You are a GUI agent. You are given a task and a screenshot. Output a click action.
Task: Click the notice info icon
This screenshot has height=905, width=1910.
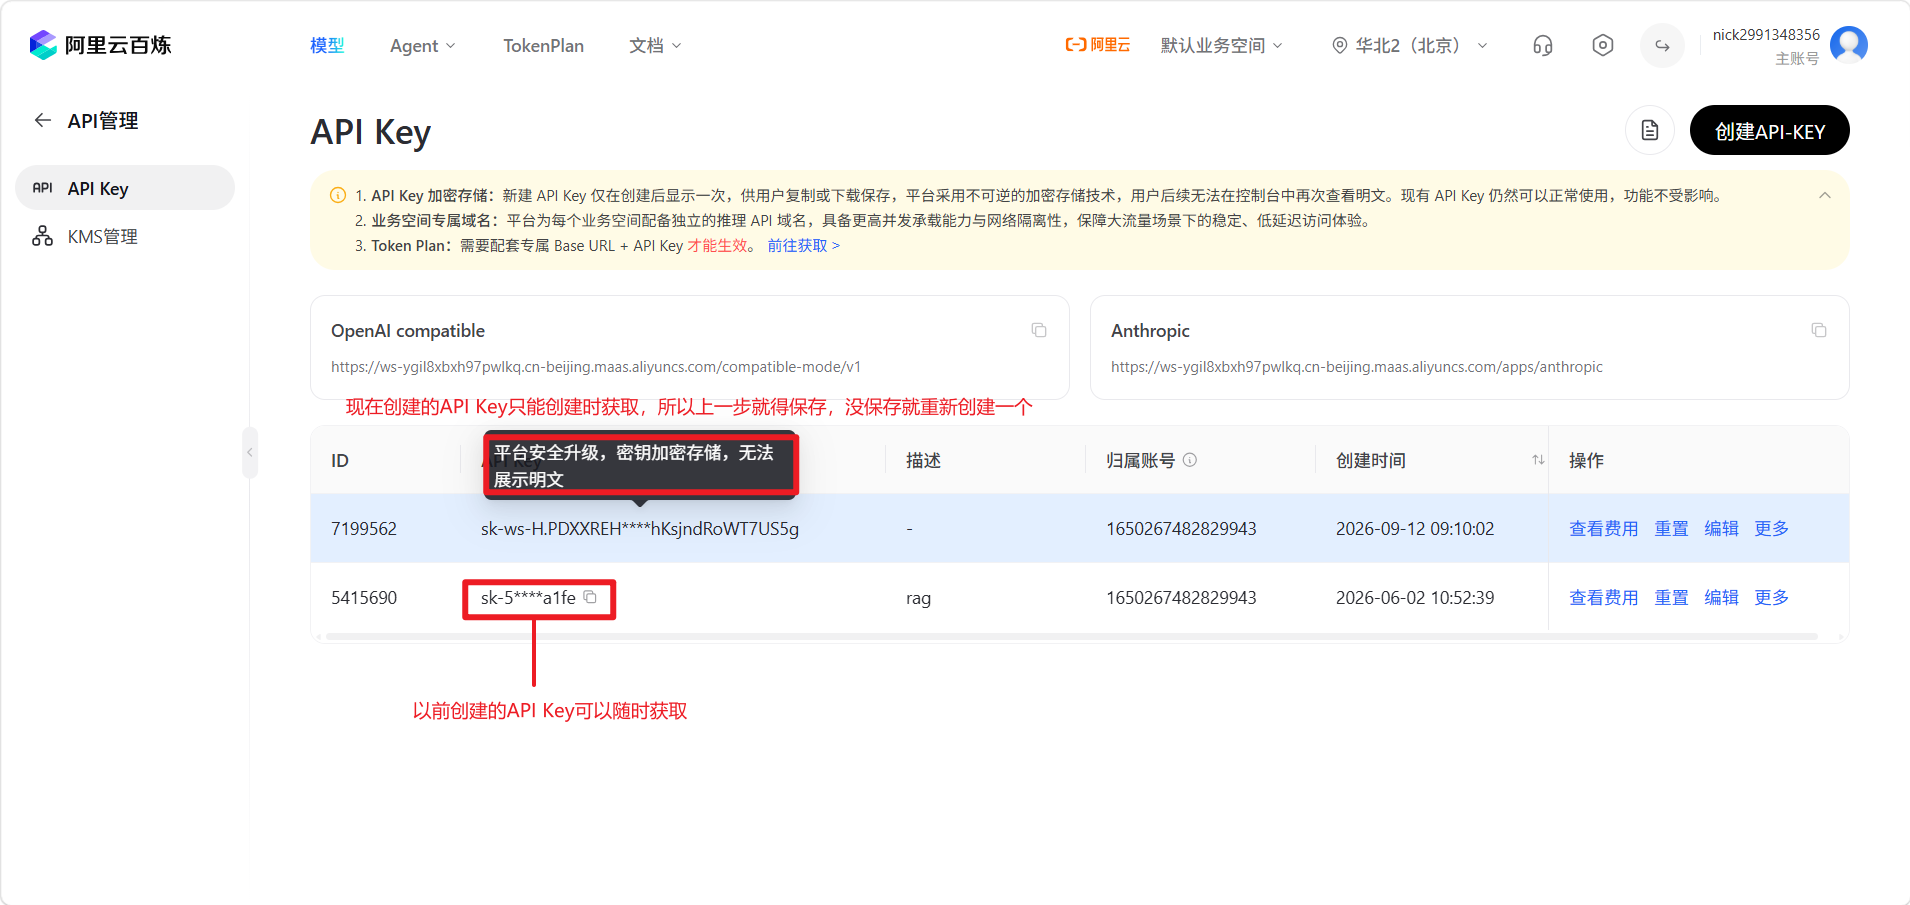pos(338,196)
